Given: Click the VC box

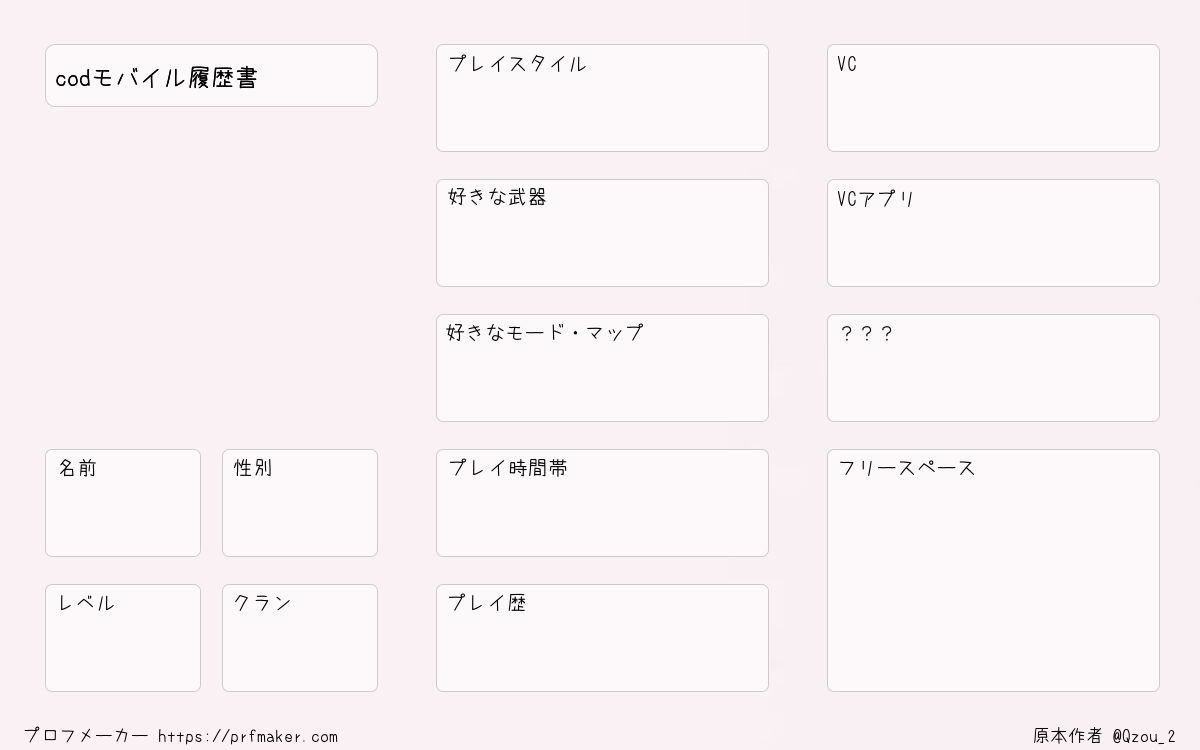Looking at the screenshot, I should coord(993,98).
